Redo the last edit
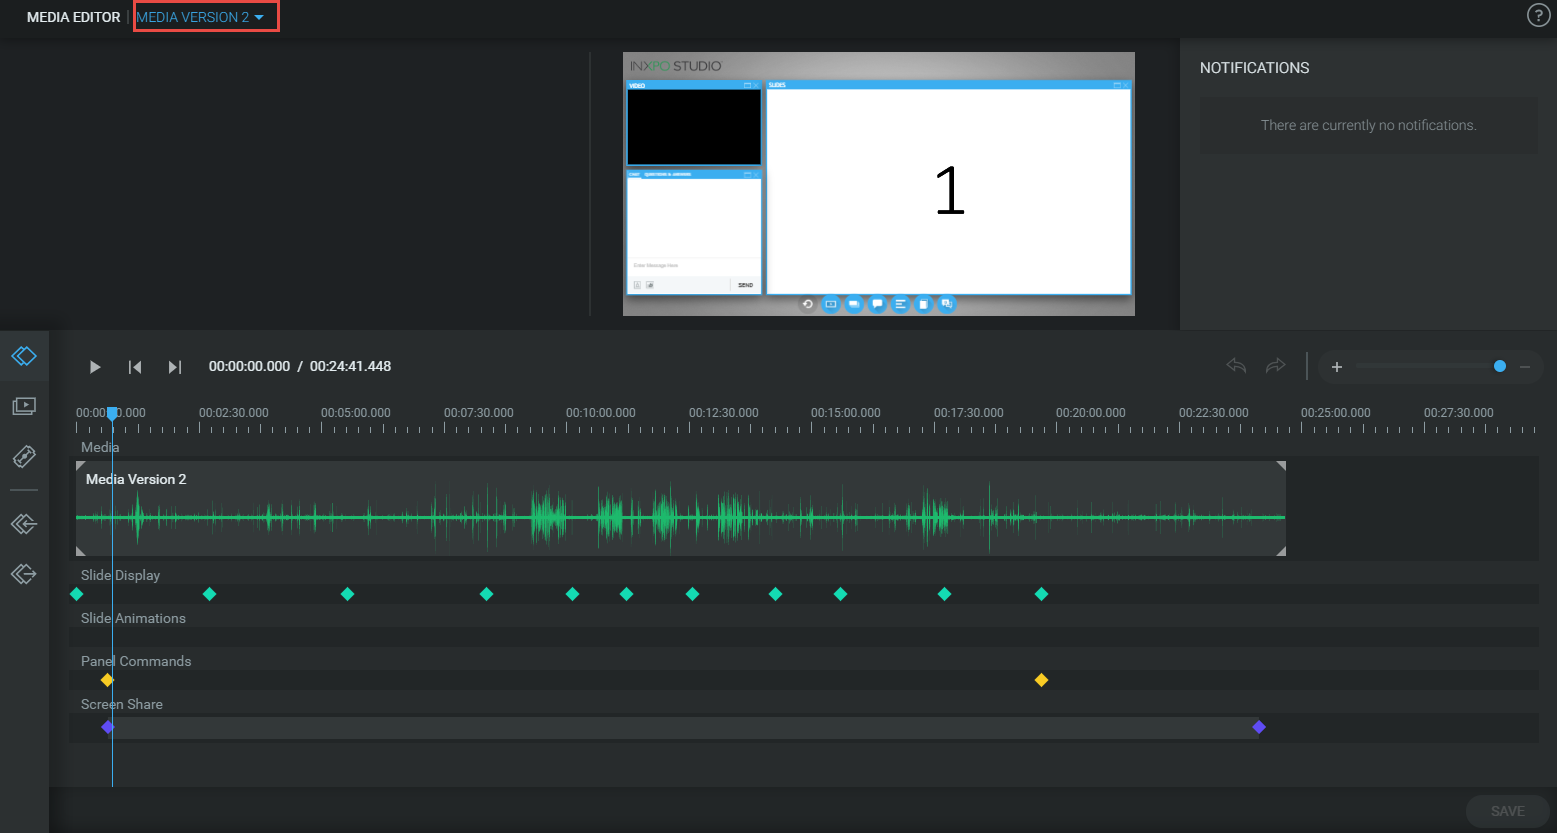 pyautogui.click(x=1275, y=366)
